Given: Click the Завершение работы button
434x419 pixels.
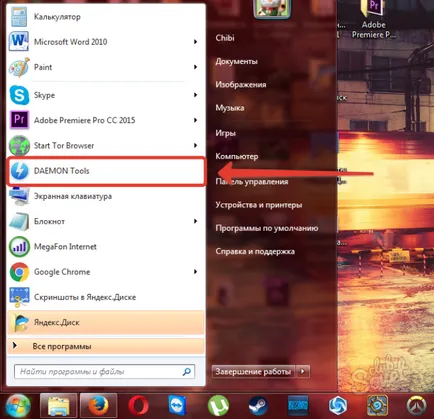Looking at the screenshot, I should point(253,371).
